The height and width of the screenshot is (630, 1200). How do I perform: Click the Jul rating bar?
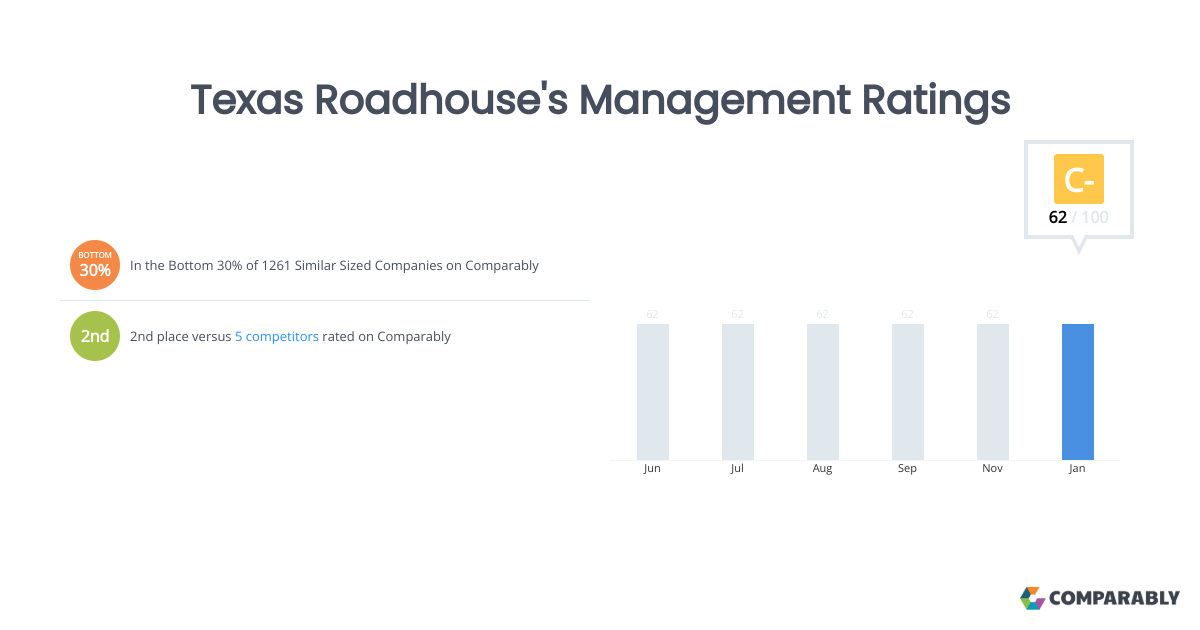[x=737, y=390]
